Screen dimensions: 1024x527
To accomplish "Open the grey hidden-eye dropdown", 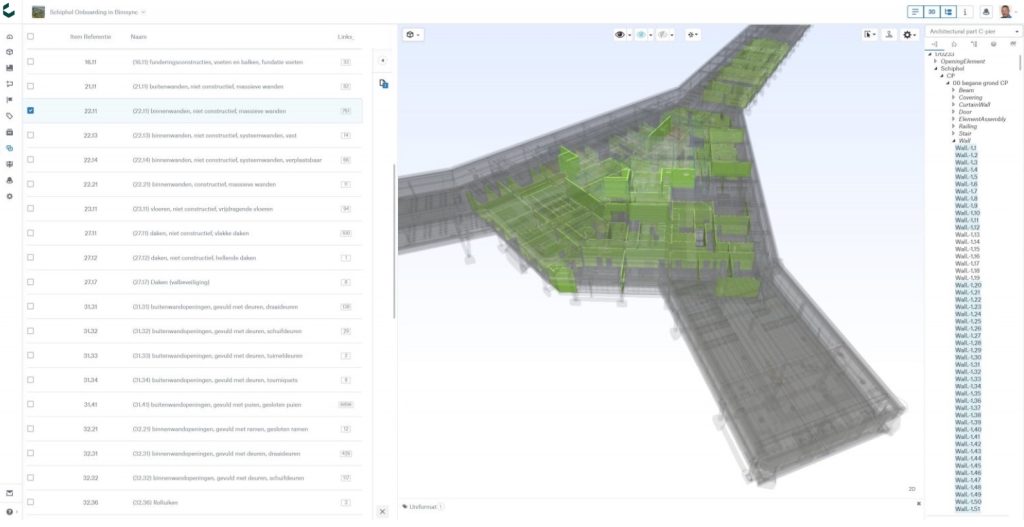I will 665,35.
